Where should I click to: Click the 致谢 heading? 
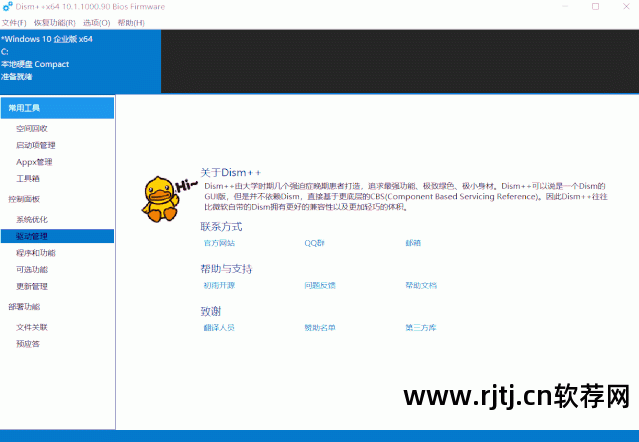[211, 311]
